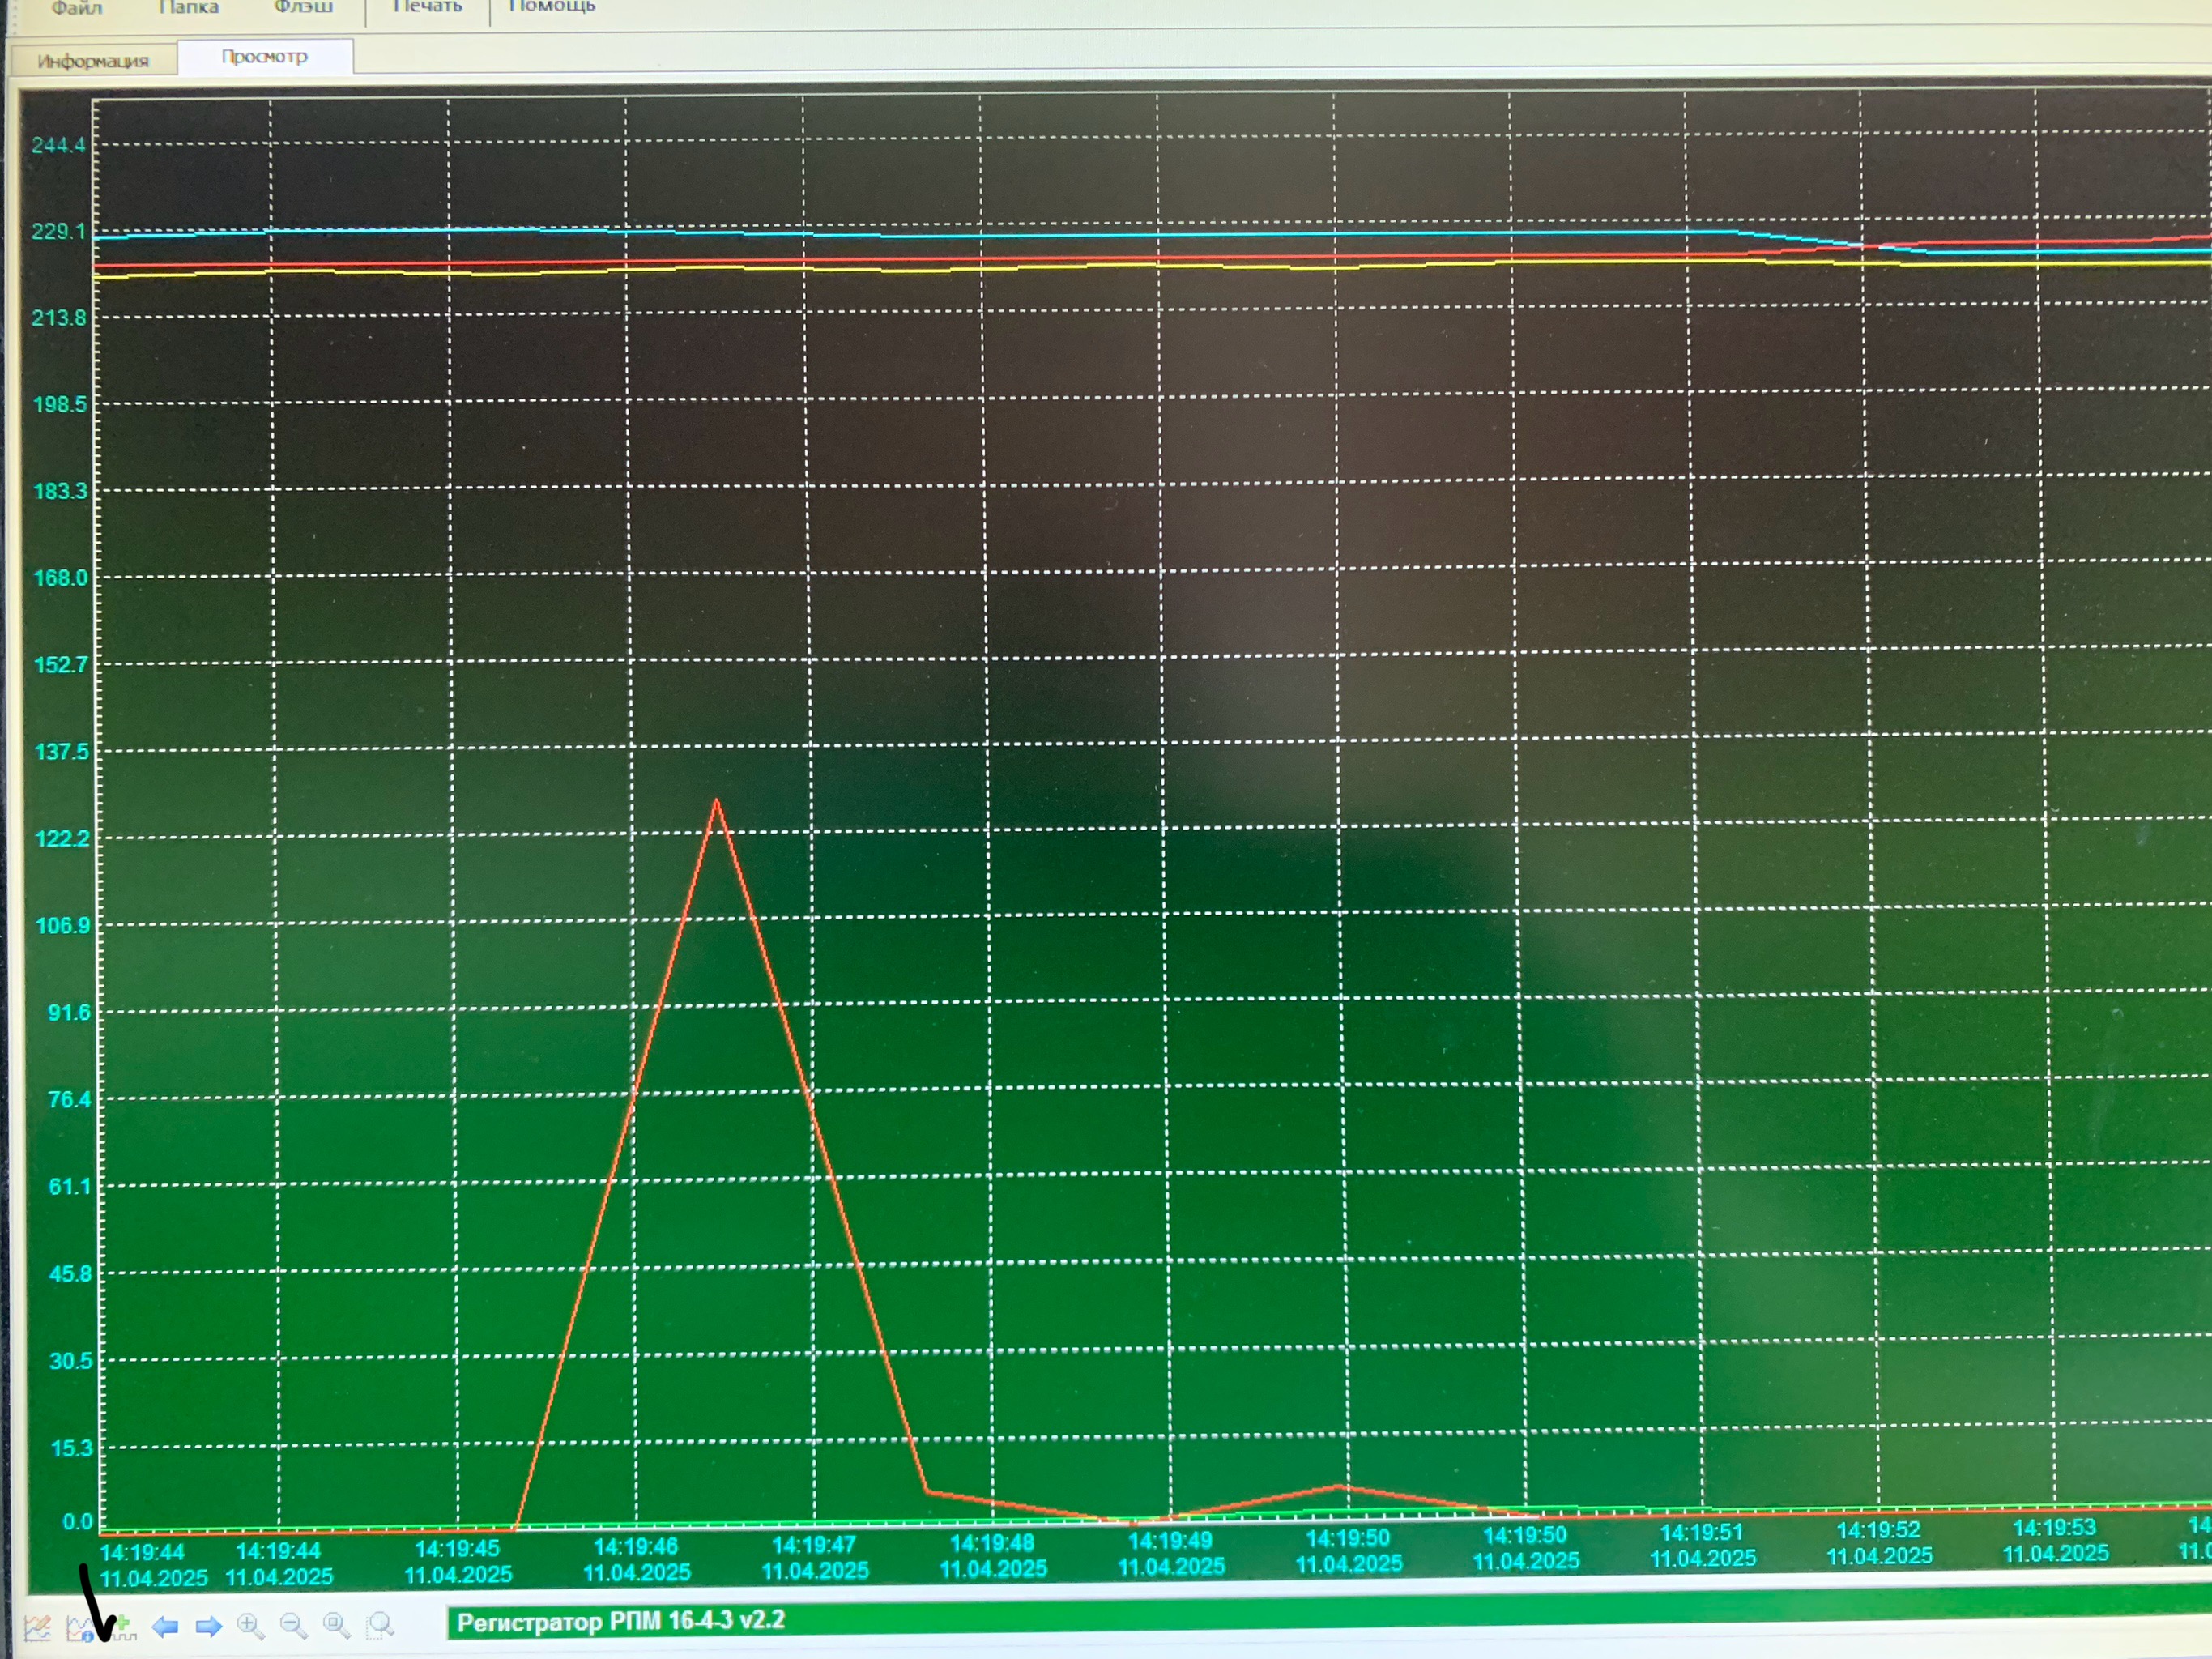
Task: Click the chart edit (pencil) icon
Action: (x=38, y=1628)
